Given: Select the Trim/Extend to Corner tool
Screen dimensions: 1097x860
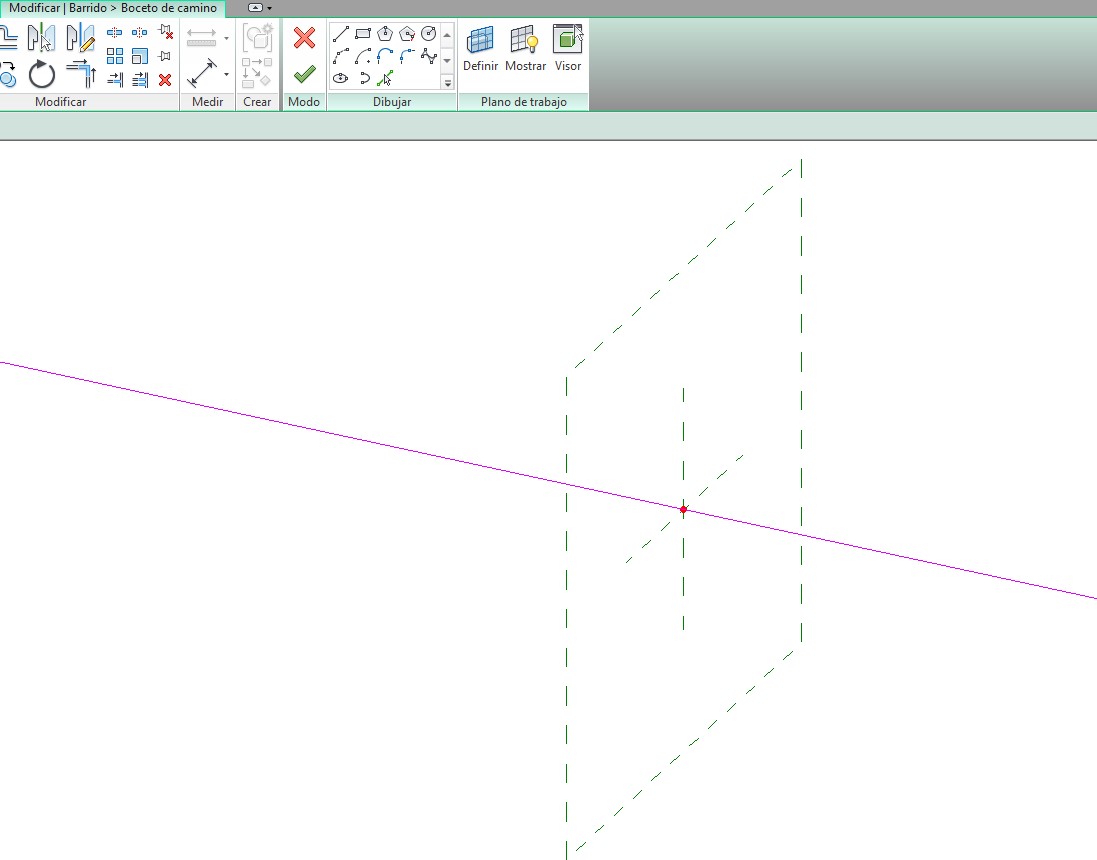Looking at the screenshot, I should pyautogui.click(x=80, y=74).
